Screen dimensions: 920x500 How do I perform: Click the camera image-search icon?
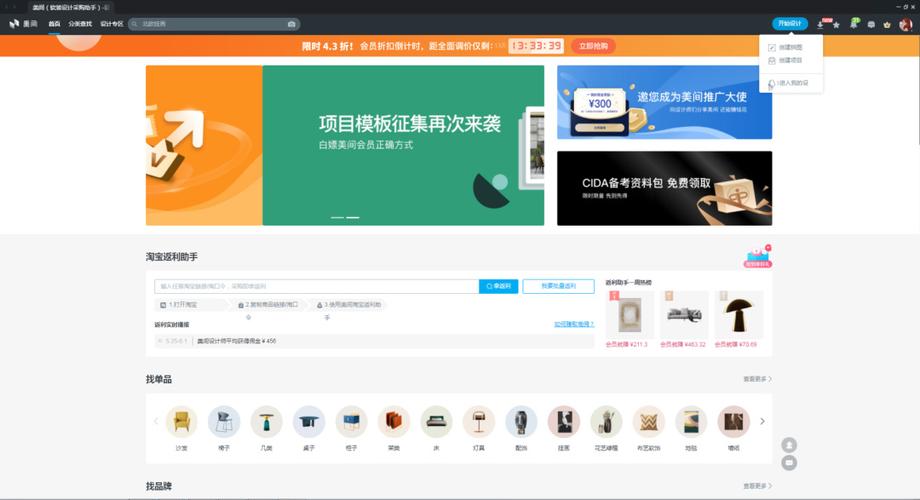(292, 24)
